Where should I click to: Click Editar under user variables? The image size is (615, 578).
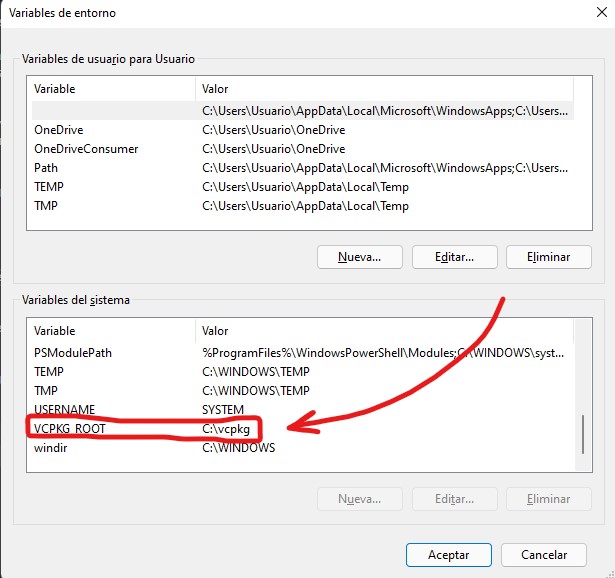coord(455,257)
